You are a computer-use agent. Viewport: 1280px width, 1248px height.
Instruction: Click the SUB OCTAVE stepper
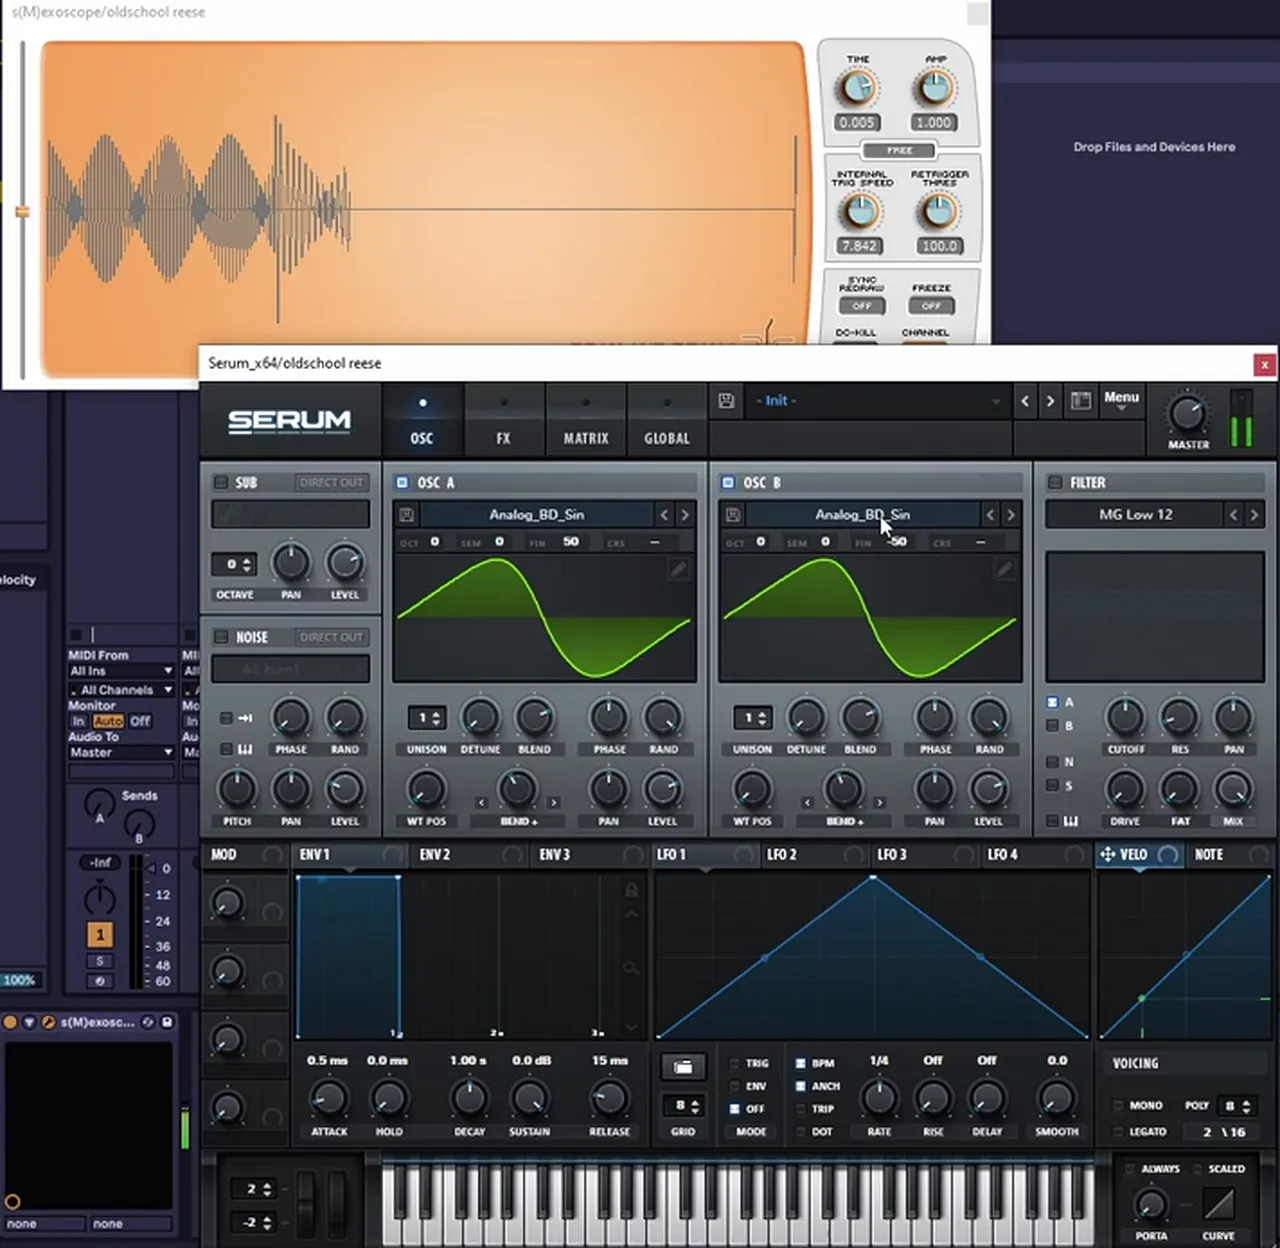tap(234, 564)
